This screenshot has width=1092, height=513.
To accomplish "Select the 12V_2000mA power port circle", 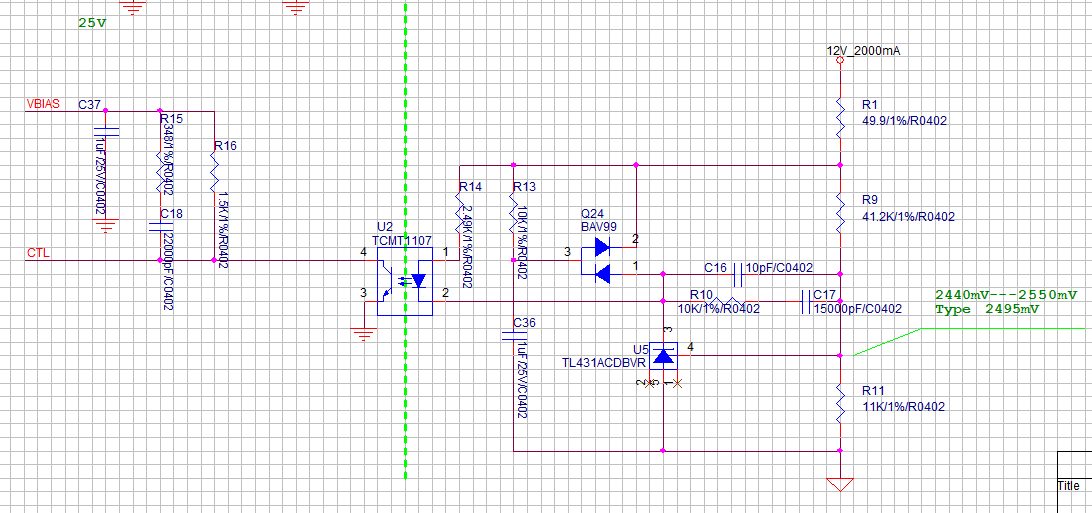I will [840, 61].
